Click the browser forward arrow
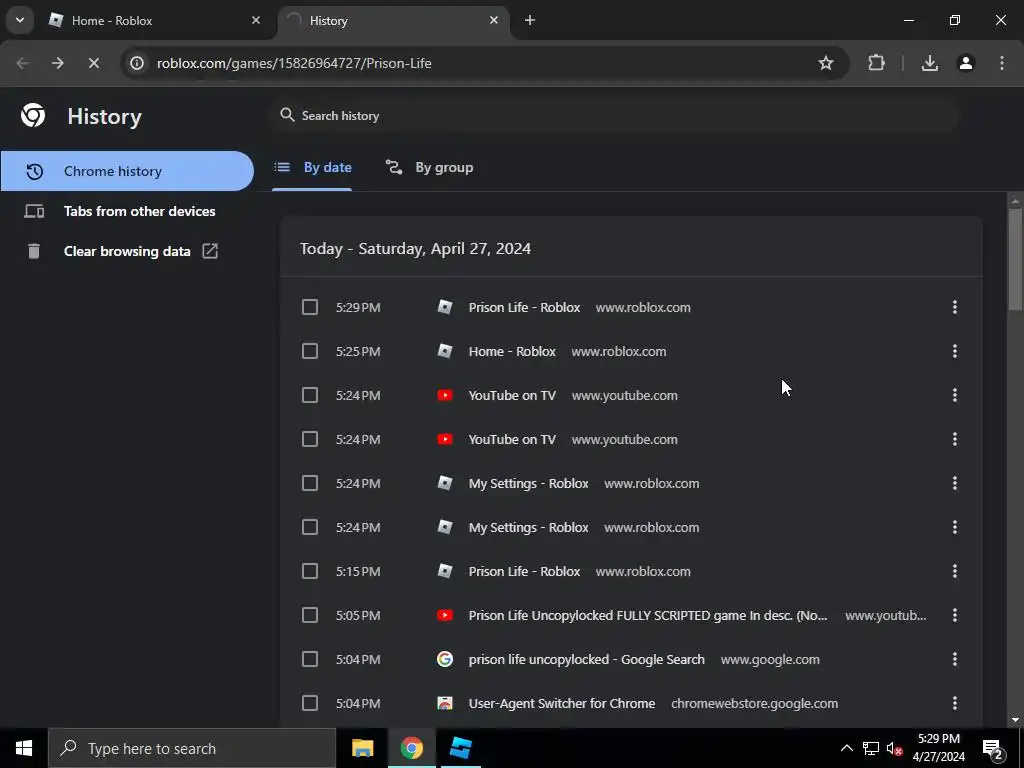The width and height of the screenshot is (1024, 768). click(x=58, y=63)
